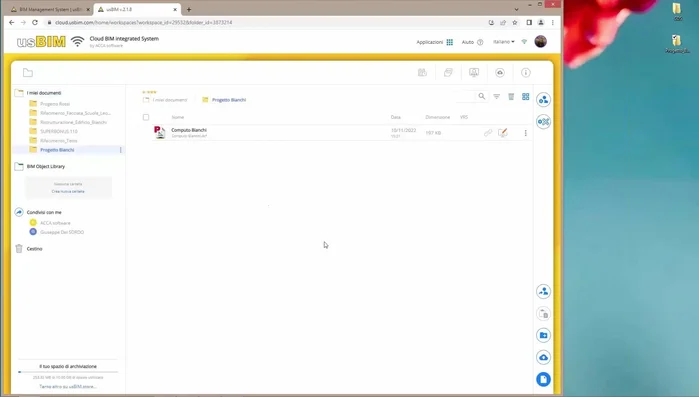Click the user profile avatar
The image size is (699, 397).
(541, 41)
